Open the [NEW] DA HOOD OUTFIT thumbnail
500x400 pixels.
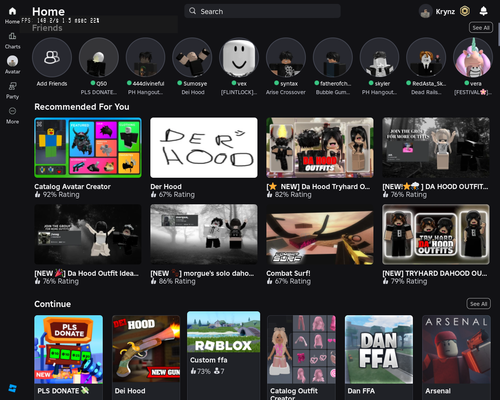[436, 147]
